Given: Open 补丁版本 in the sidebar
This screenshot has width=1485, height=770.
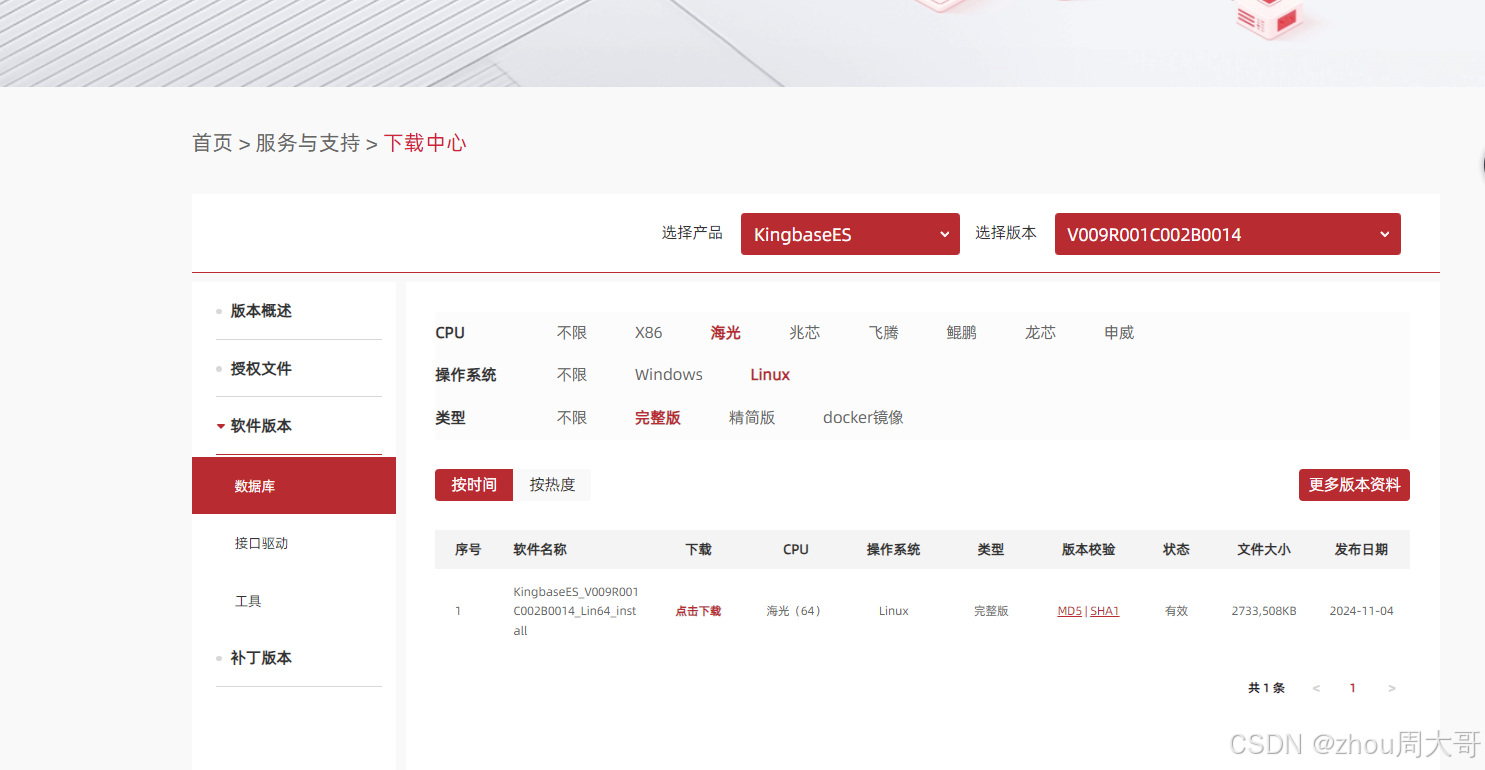Looking at the screenshot, I should pos(261,658).
